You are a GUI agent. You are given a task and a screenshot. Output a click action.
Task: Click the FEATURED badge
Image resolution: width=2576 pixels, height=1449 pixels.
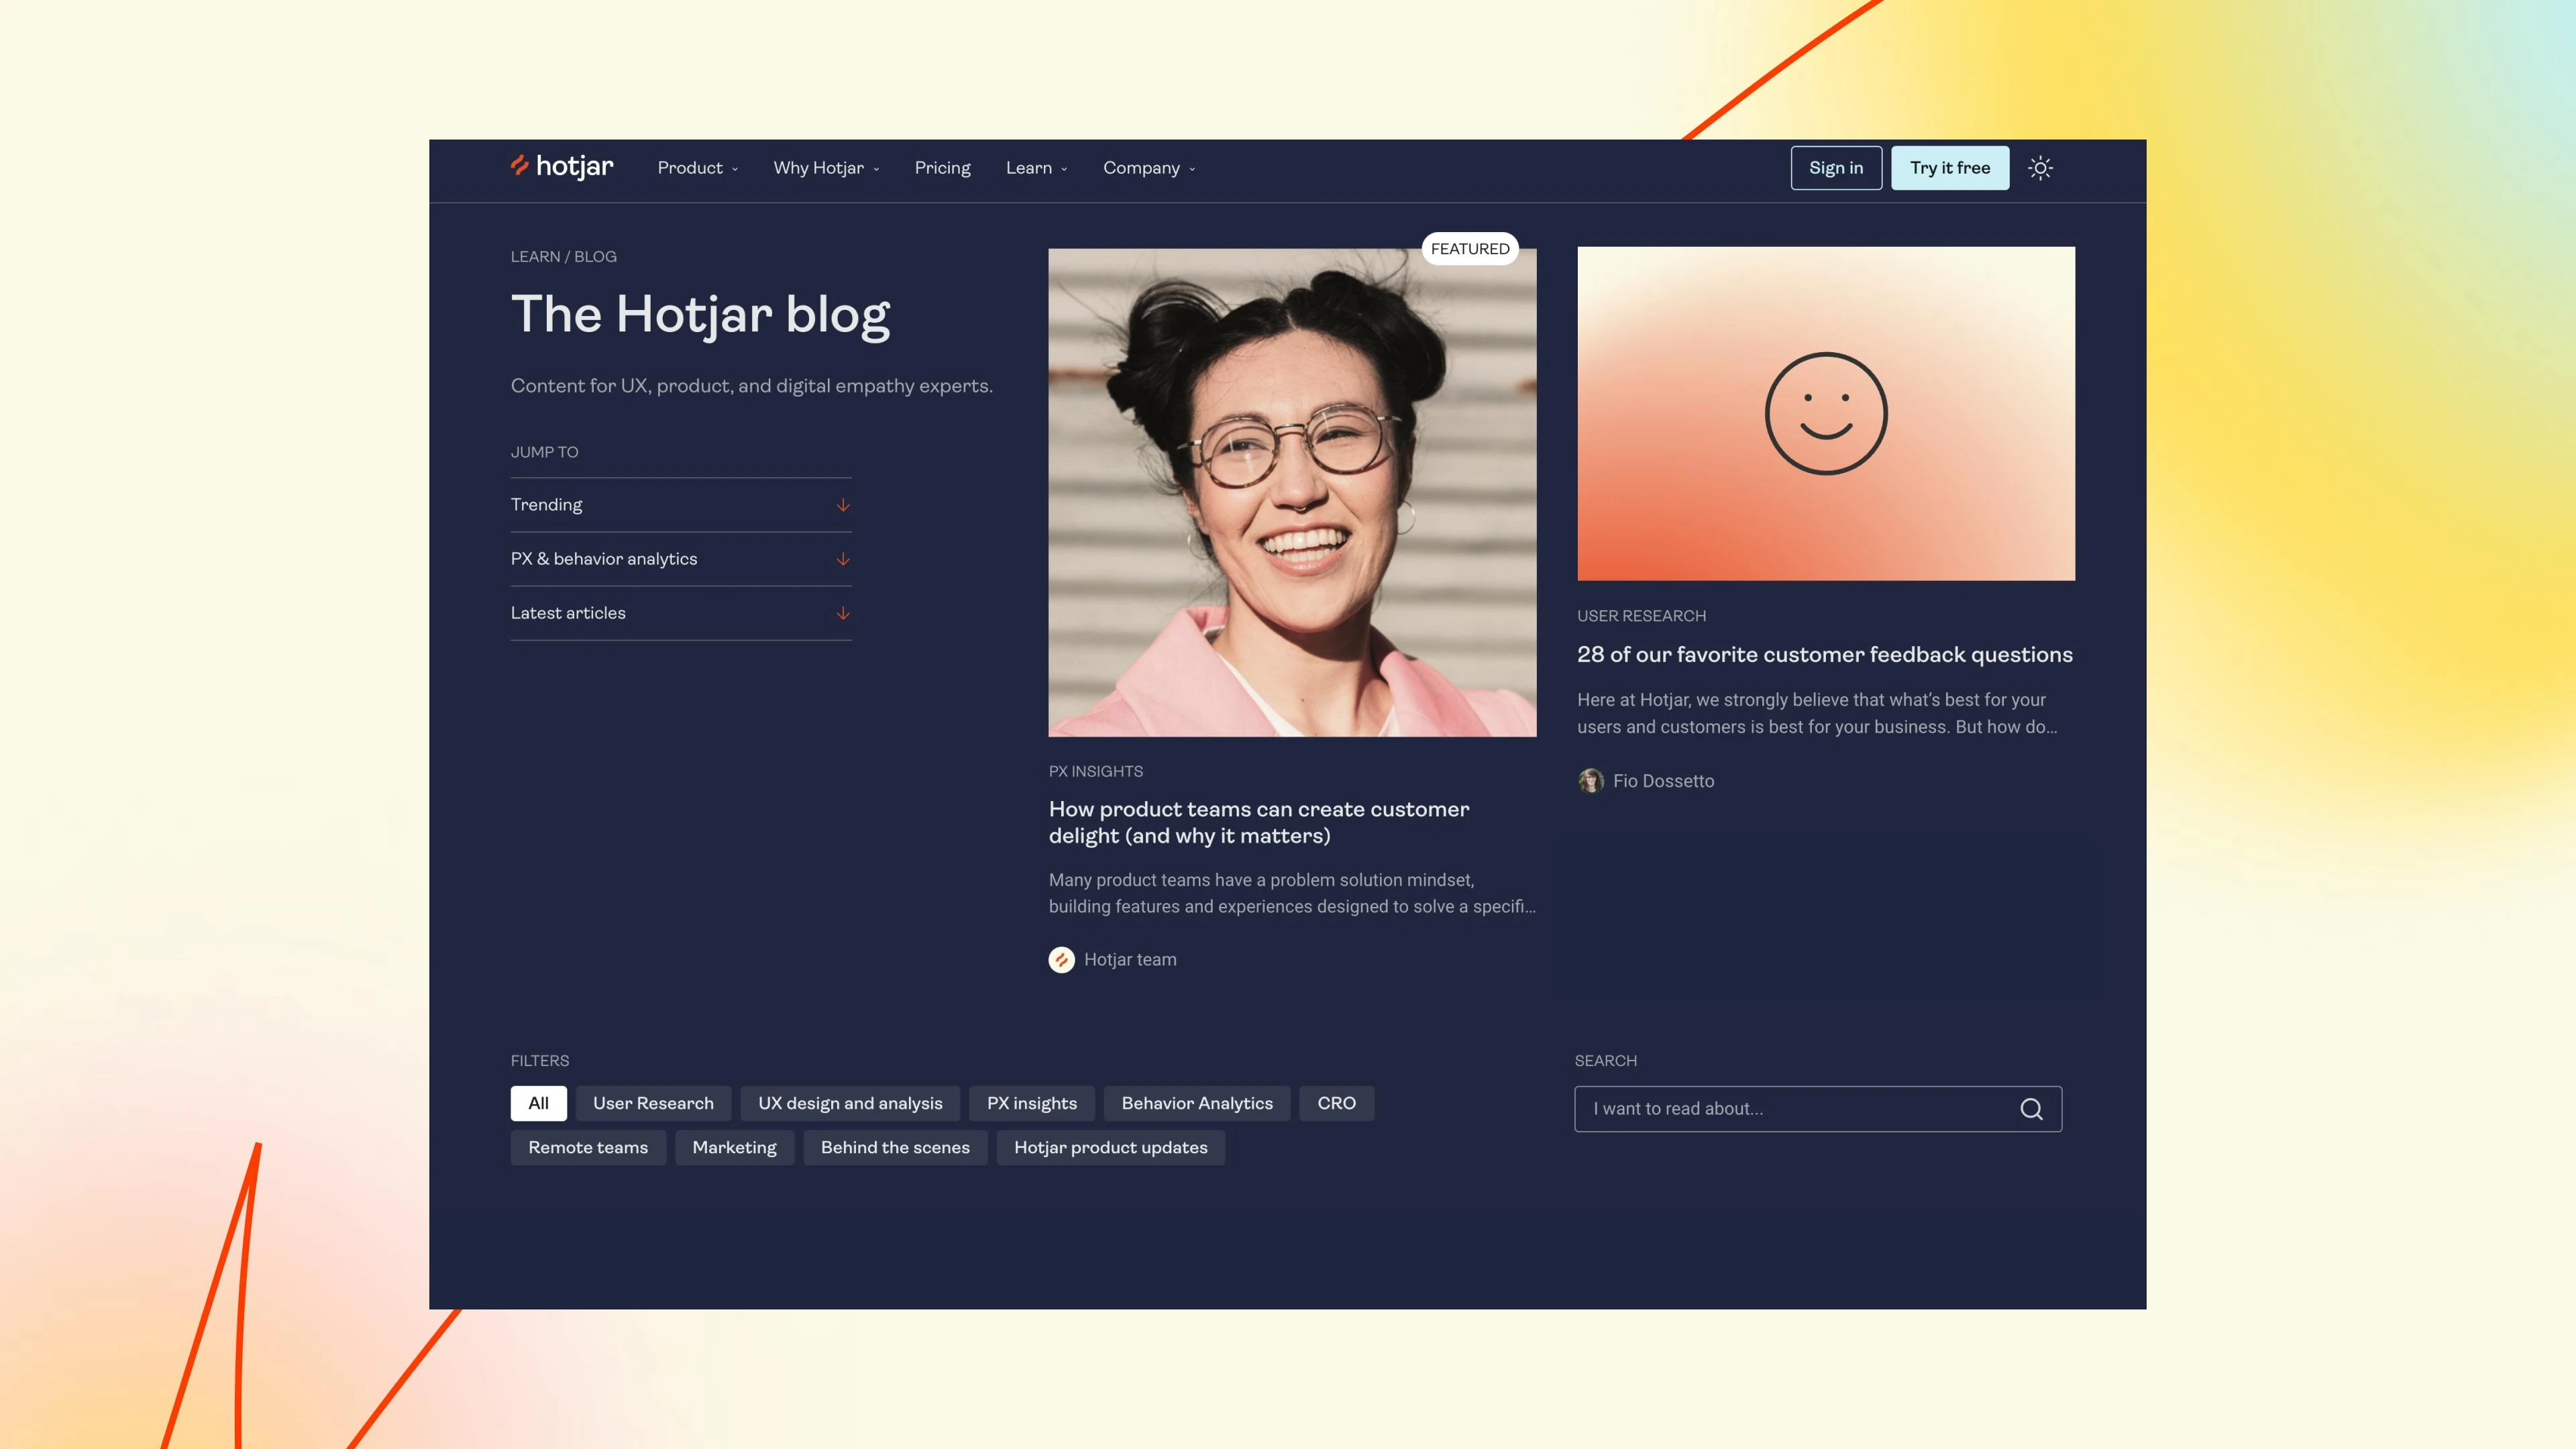(1470, 248)
